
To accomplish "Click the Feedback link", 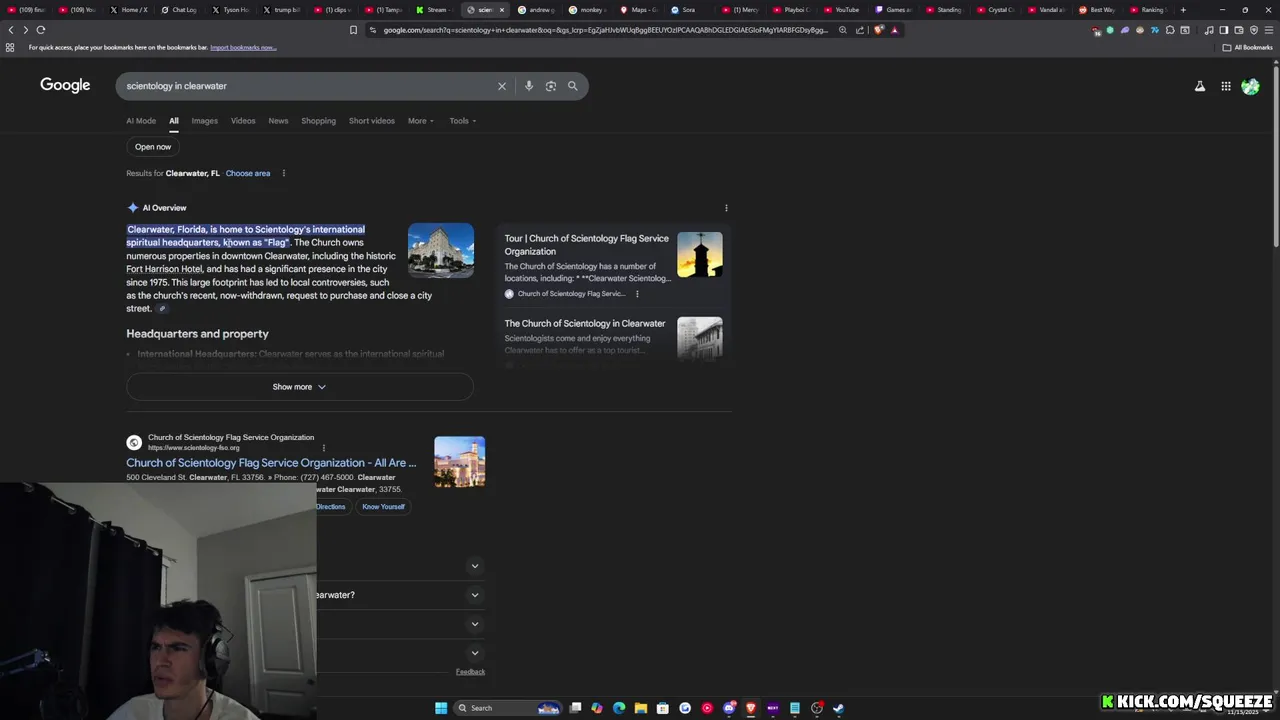I will tap(470, 672).
